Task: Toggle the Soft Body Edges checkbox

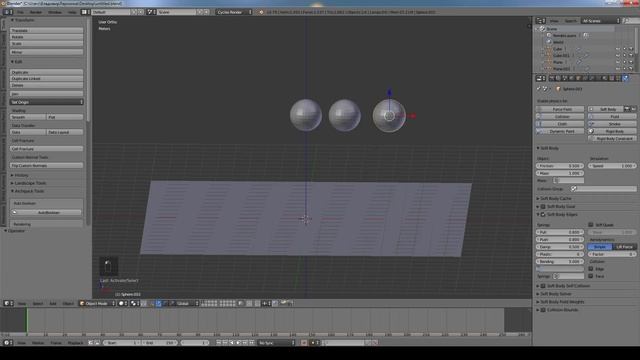Action: point(543,214)
